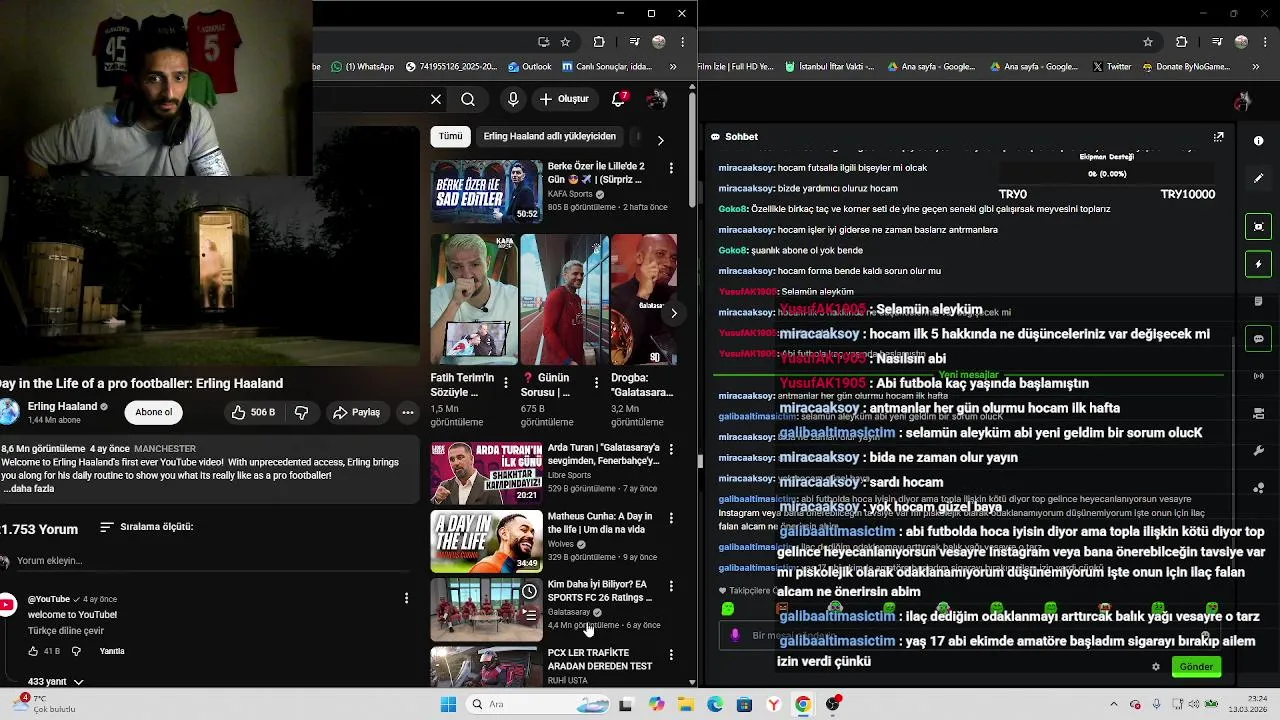Show more bookmarks in left browser
Image resolution: width=1280 pixels, height=720 pixels.
click(673, 67)
